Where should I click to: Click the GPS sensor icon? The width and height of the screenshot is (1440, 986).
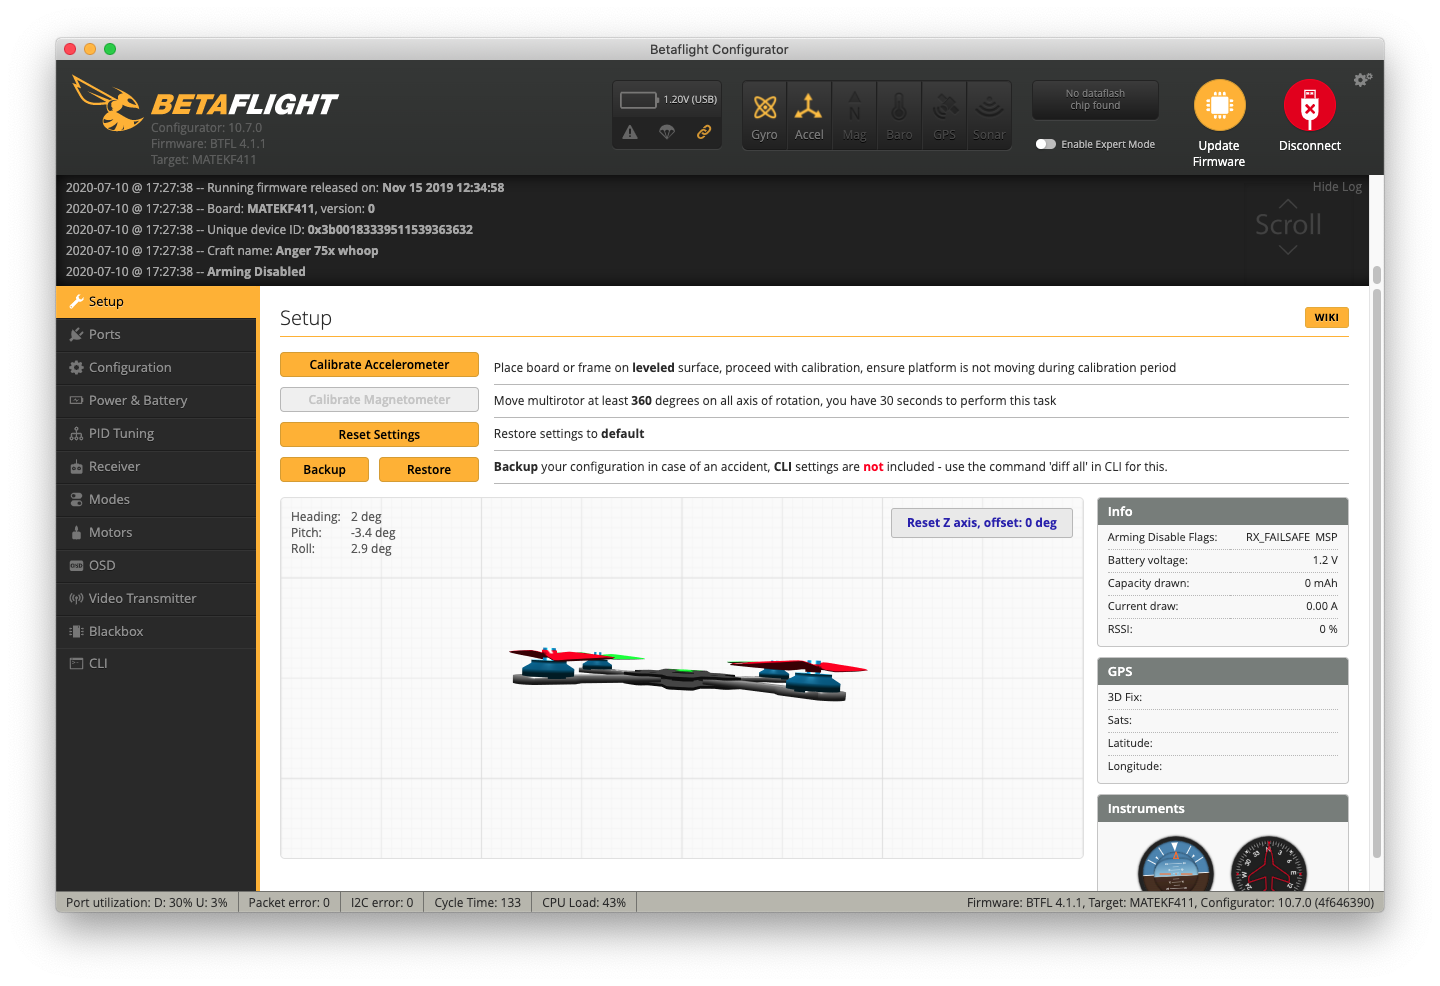point(944,107)
